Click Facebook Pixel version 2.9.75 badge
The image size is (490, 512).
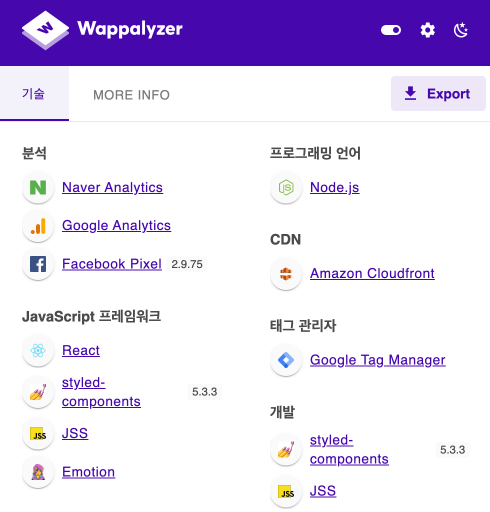pyautogui.click(x=187, y=264)
